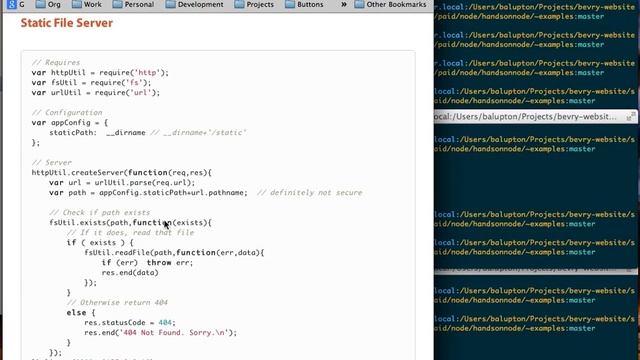Click the 'if ( exists ) {' line
Viewport: 640px width, 360px height.
(x=100, y=242)
